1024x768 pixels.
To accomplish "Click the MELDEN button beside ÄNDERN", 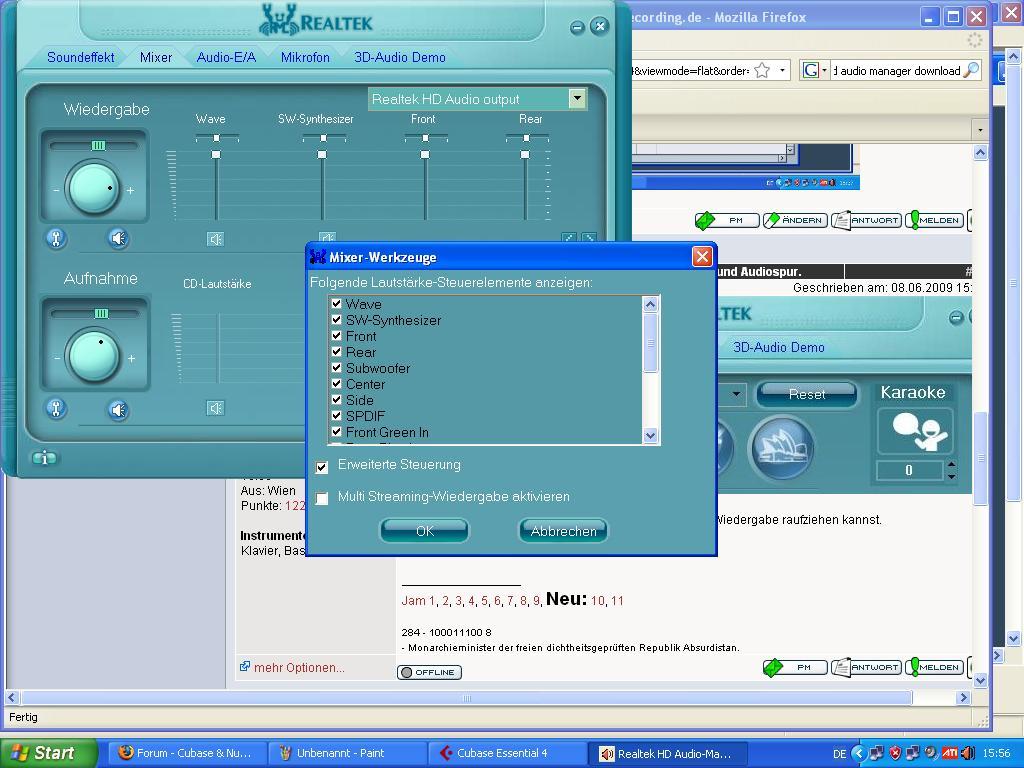I will [x=933, y=221].
